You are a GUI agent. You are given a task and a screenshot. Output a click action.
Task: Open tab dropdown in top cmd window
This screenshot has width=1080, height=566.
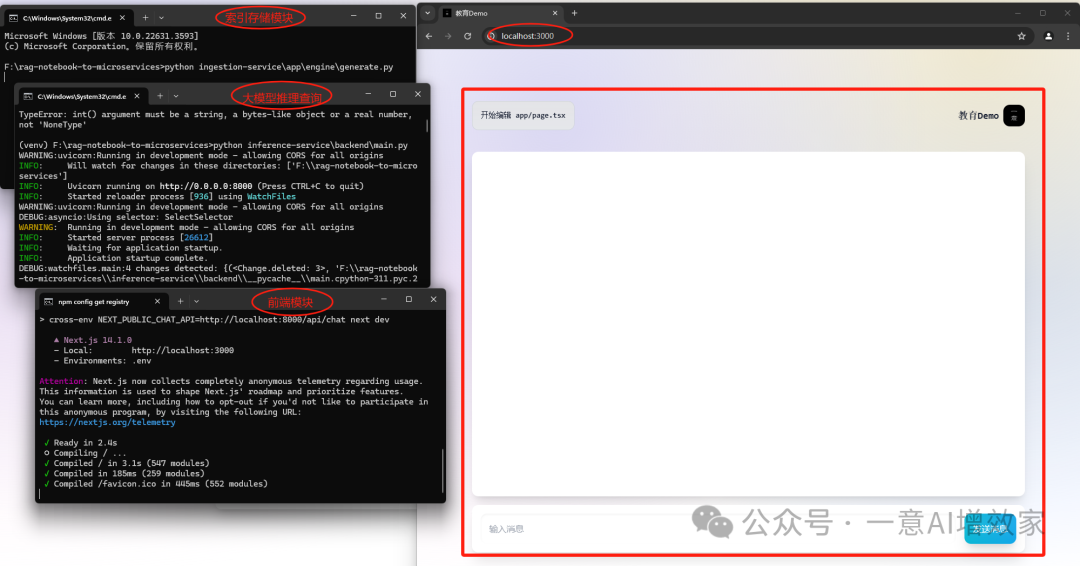tap(161, 18)
